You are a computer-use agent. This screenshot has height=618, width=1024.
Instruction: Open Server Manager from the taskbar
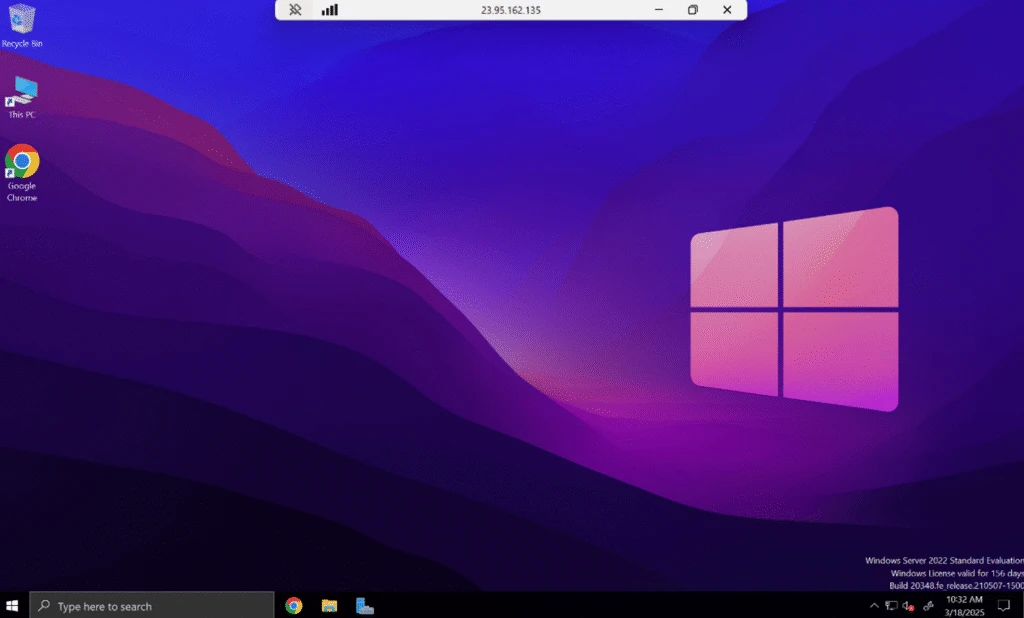tap(363, 605)
